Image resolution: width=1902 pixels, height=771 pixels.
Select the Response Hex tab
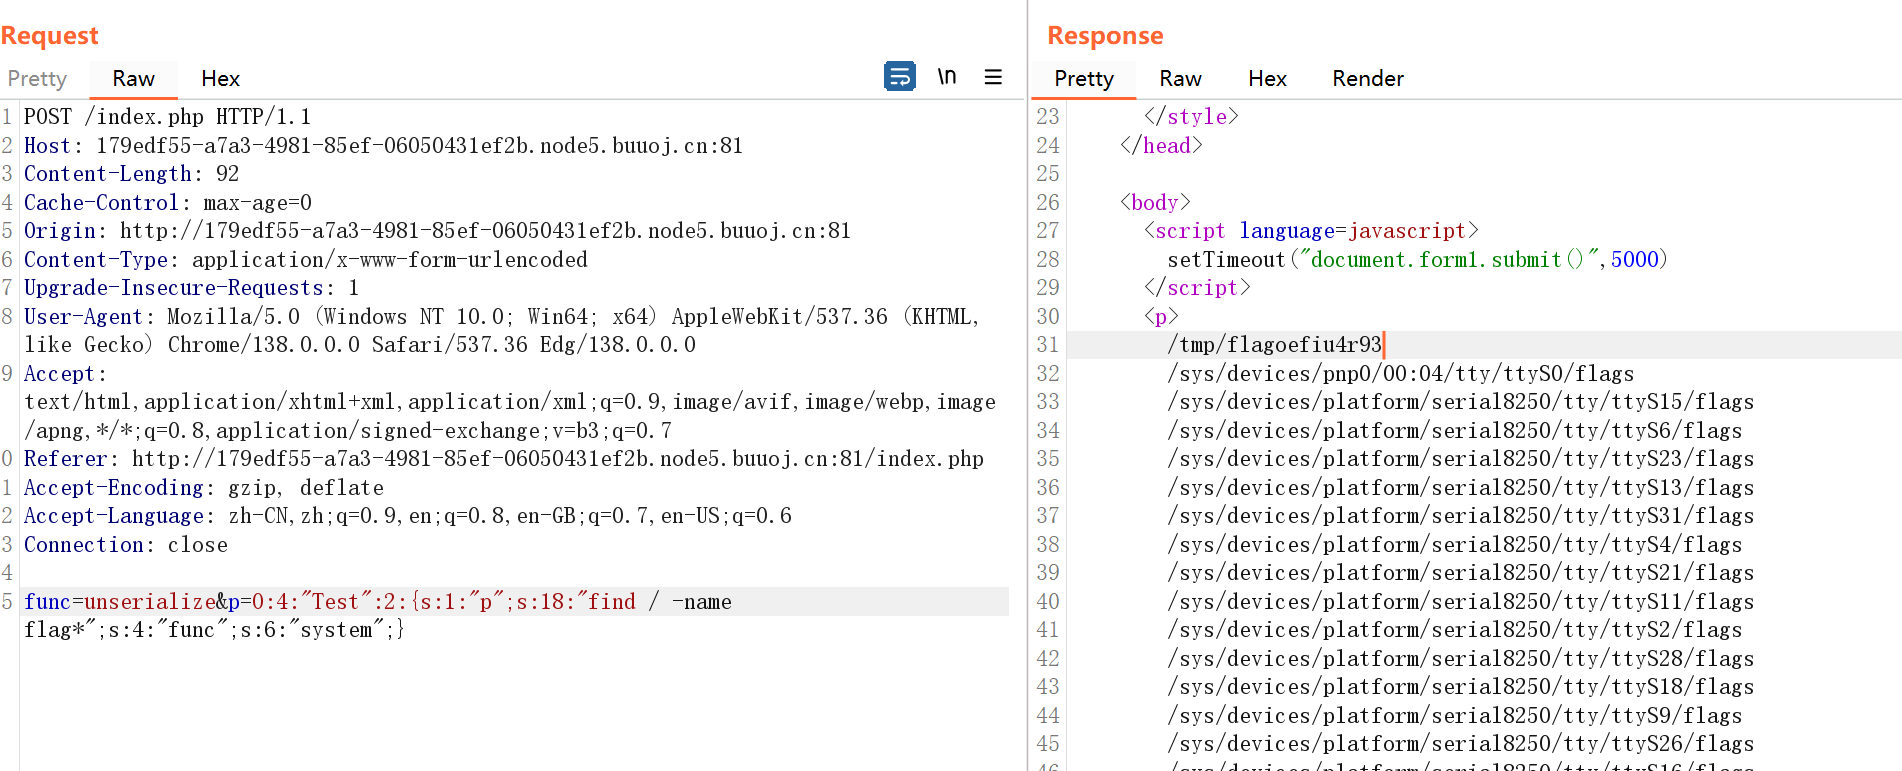[x=1267, y=79]
